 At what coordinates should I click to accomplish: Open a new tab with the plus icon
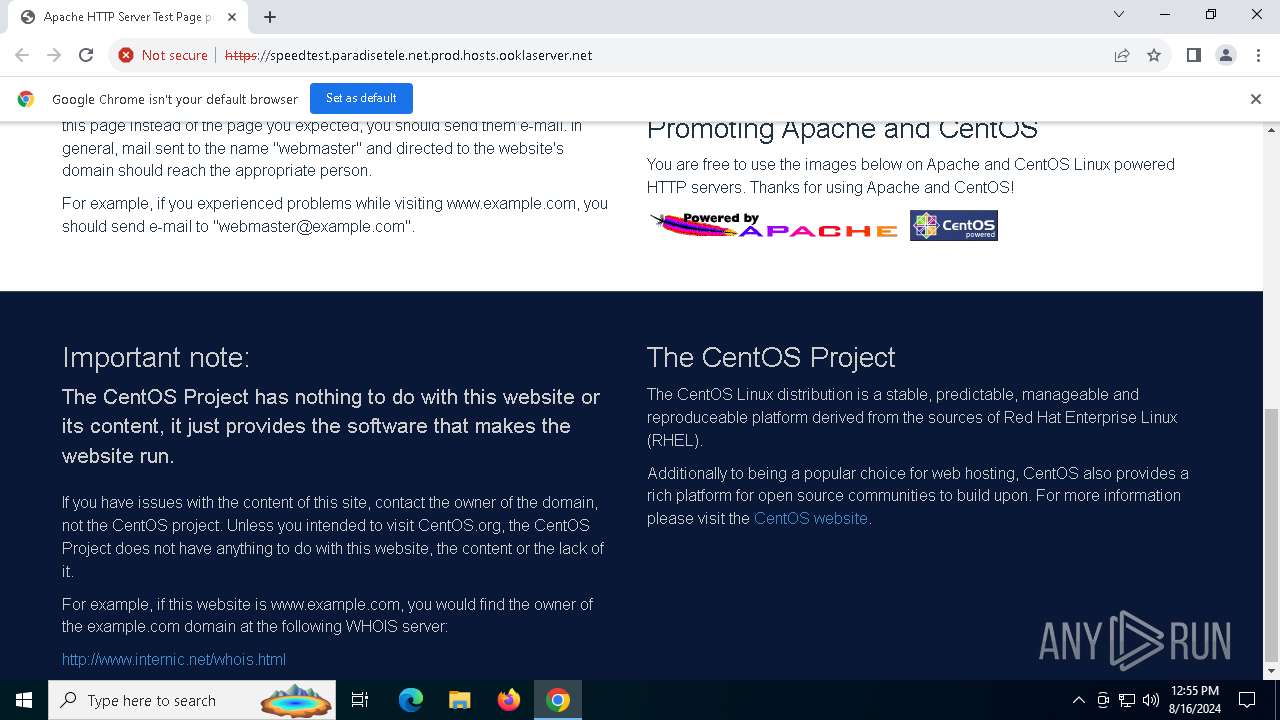click(270, 17)
